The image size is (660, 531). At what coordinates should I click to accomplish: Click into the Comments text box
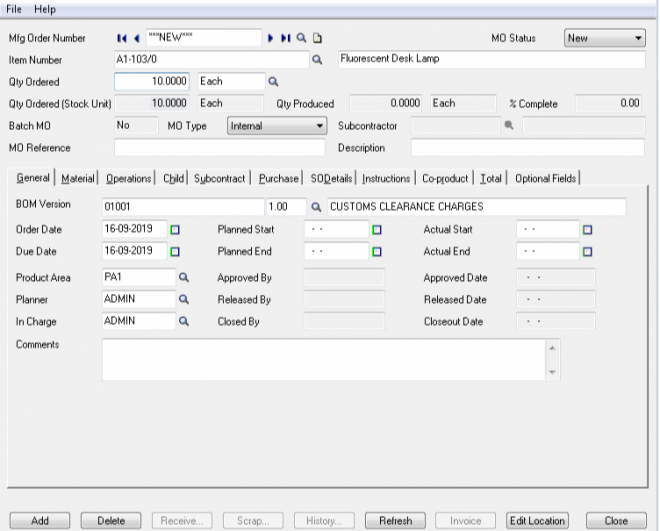click(323, 359)
